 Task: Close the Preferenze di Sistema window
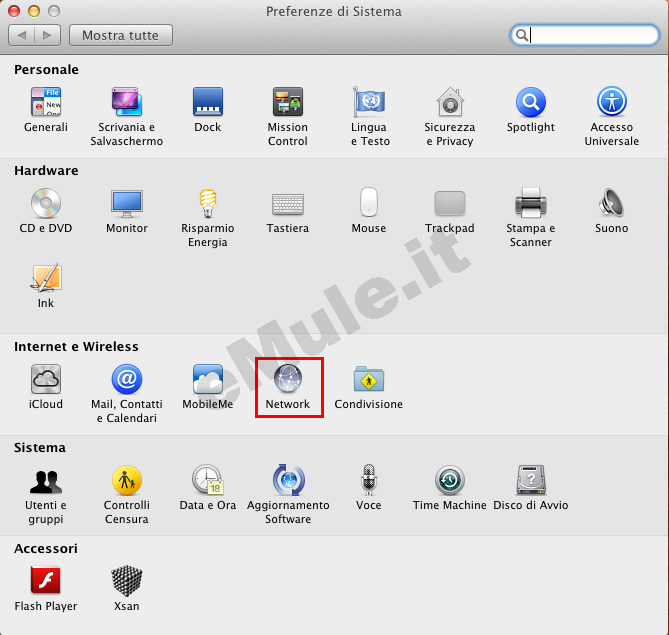[x=14, y=11]
